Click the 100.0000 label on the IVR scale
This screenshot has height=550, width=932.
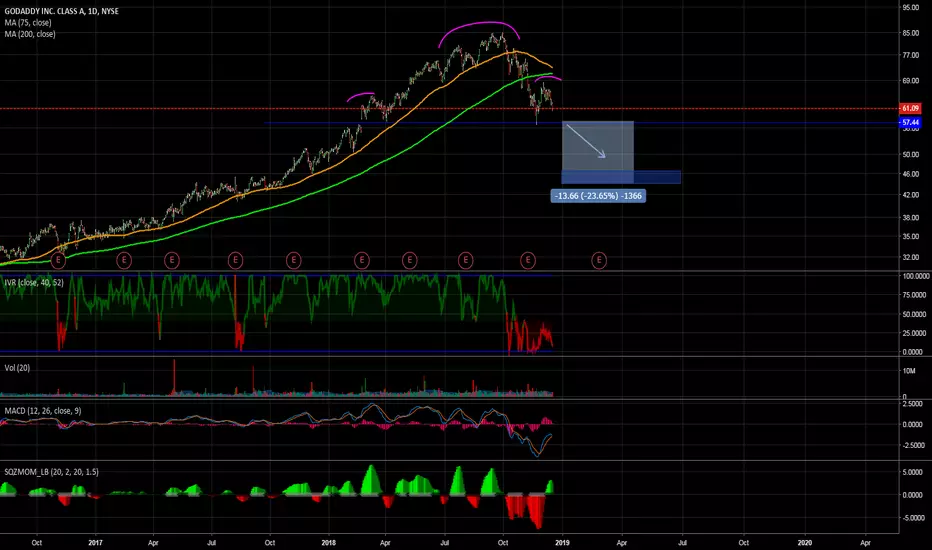[x=916, y=276]
